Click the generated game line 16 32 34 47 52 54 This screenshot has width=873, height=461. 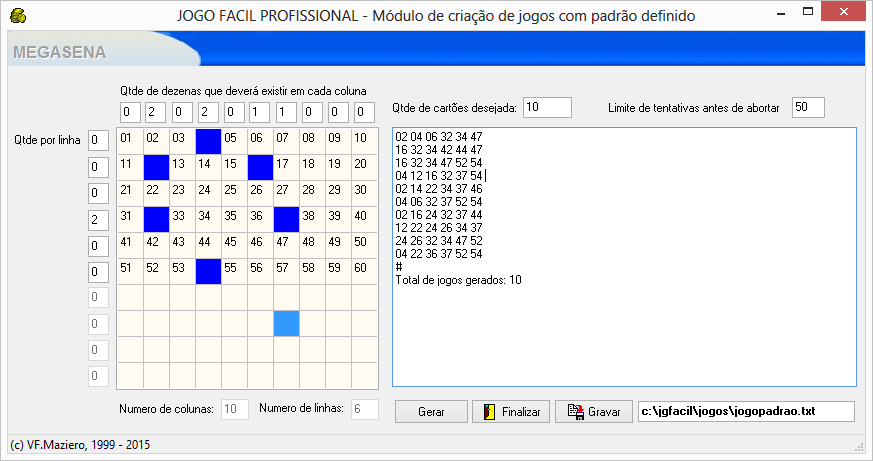click(x=439, y=163)
